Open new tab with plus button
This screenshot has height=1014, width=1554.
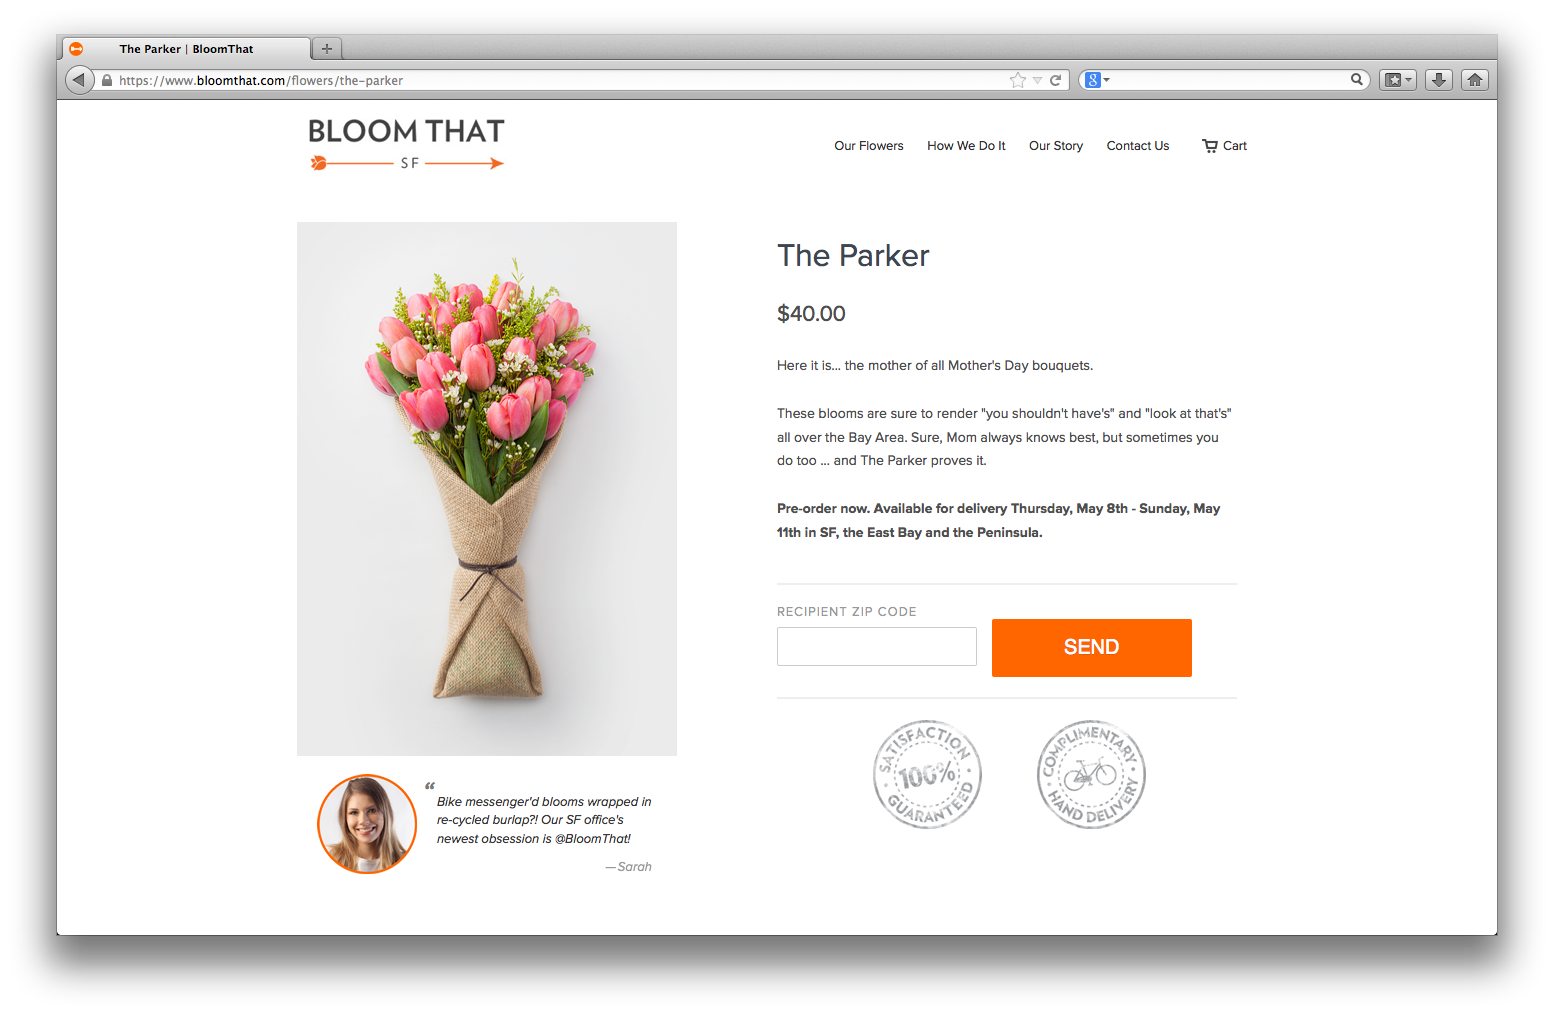click(x=327, y=48)
